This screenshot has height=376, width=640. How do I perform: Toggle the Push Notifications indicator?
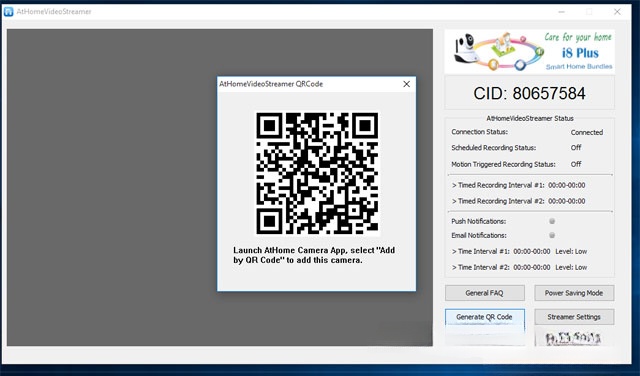tap(552, 221)
